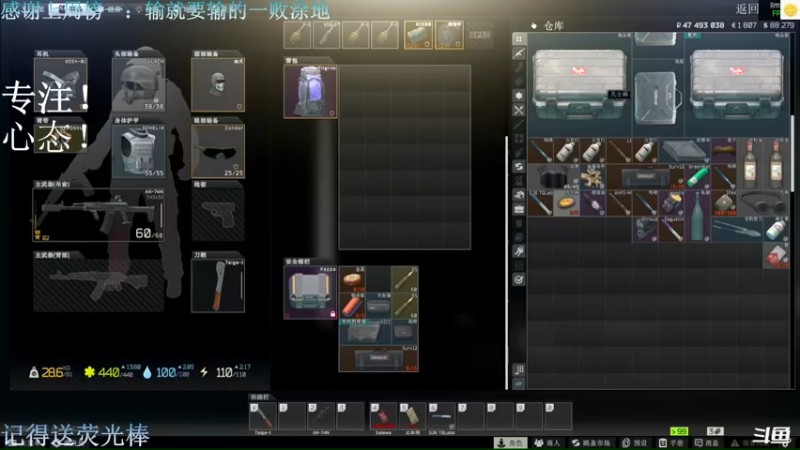The width and height of the screenshot is (800, 450).
Task: Select the AHF1-M injector in the stash
Action: pyautogui.click(x=619, y=204)
